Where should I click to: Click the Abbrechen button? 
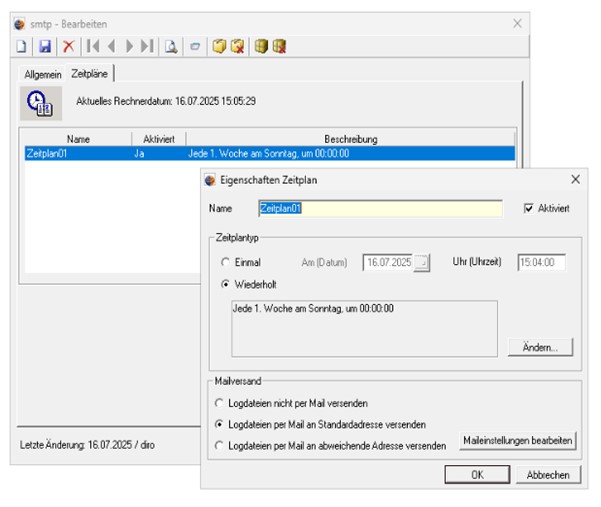[548, 475]
